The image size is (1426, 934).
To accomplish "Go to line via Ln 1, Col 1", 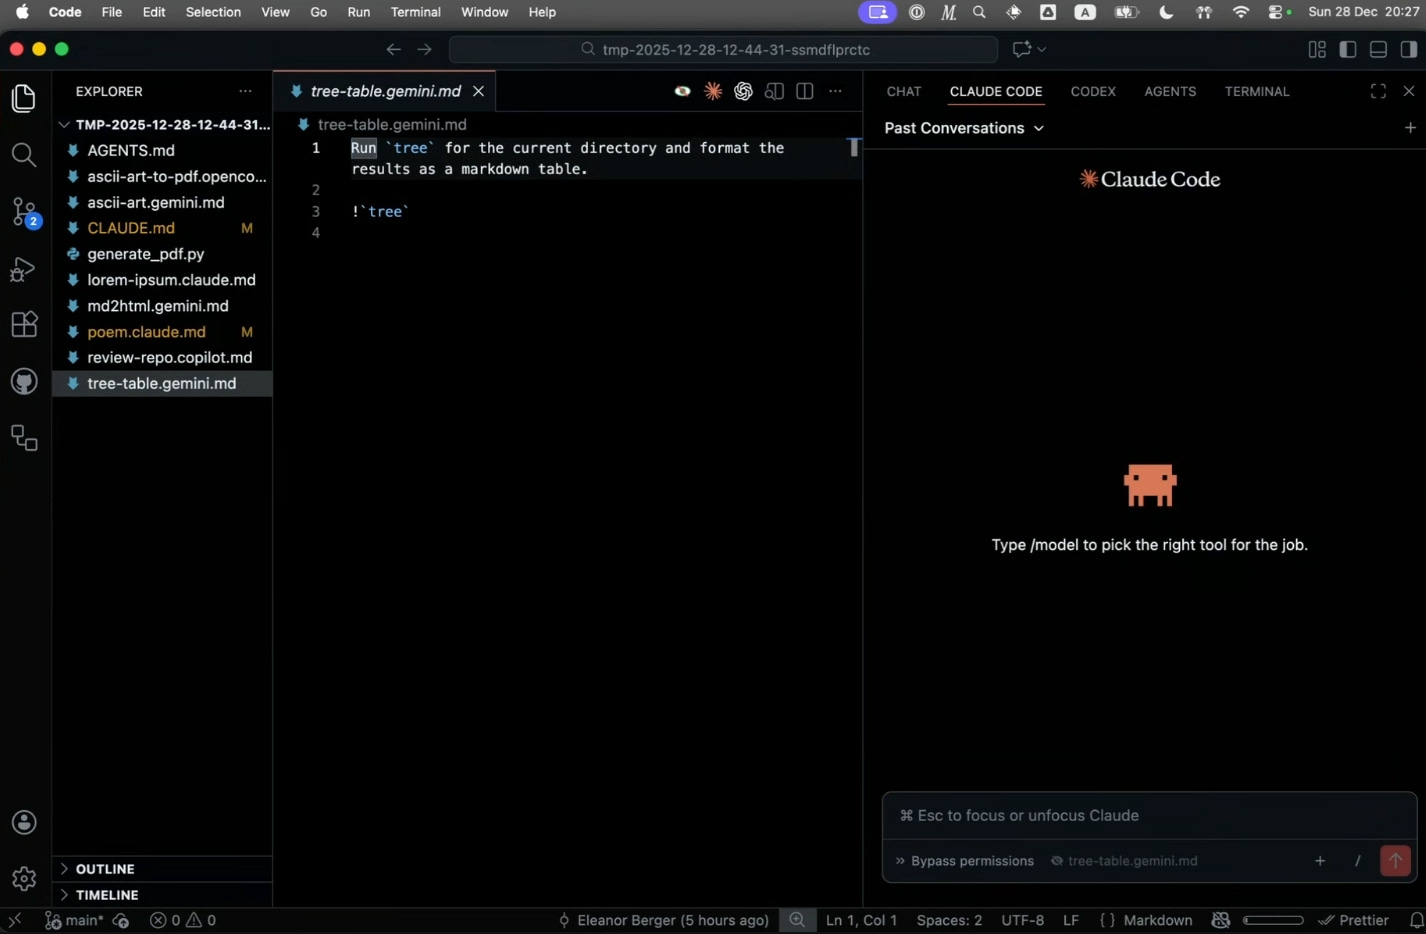I will point(861,920).
